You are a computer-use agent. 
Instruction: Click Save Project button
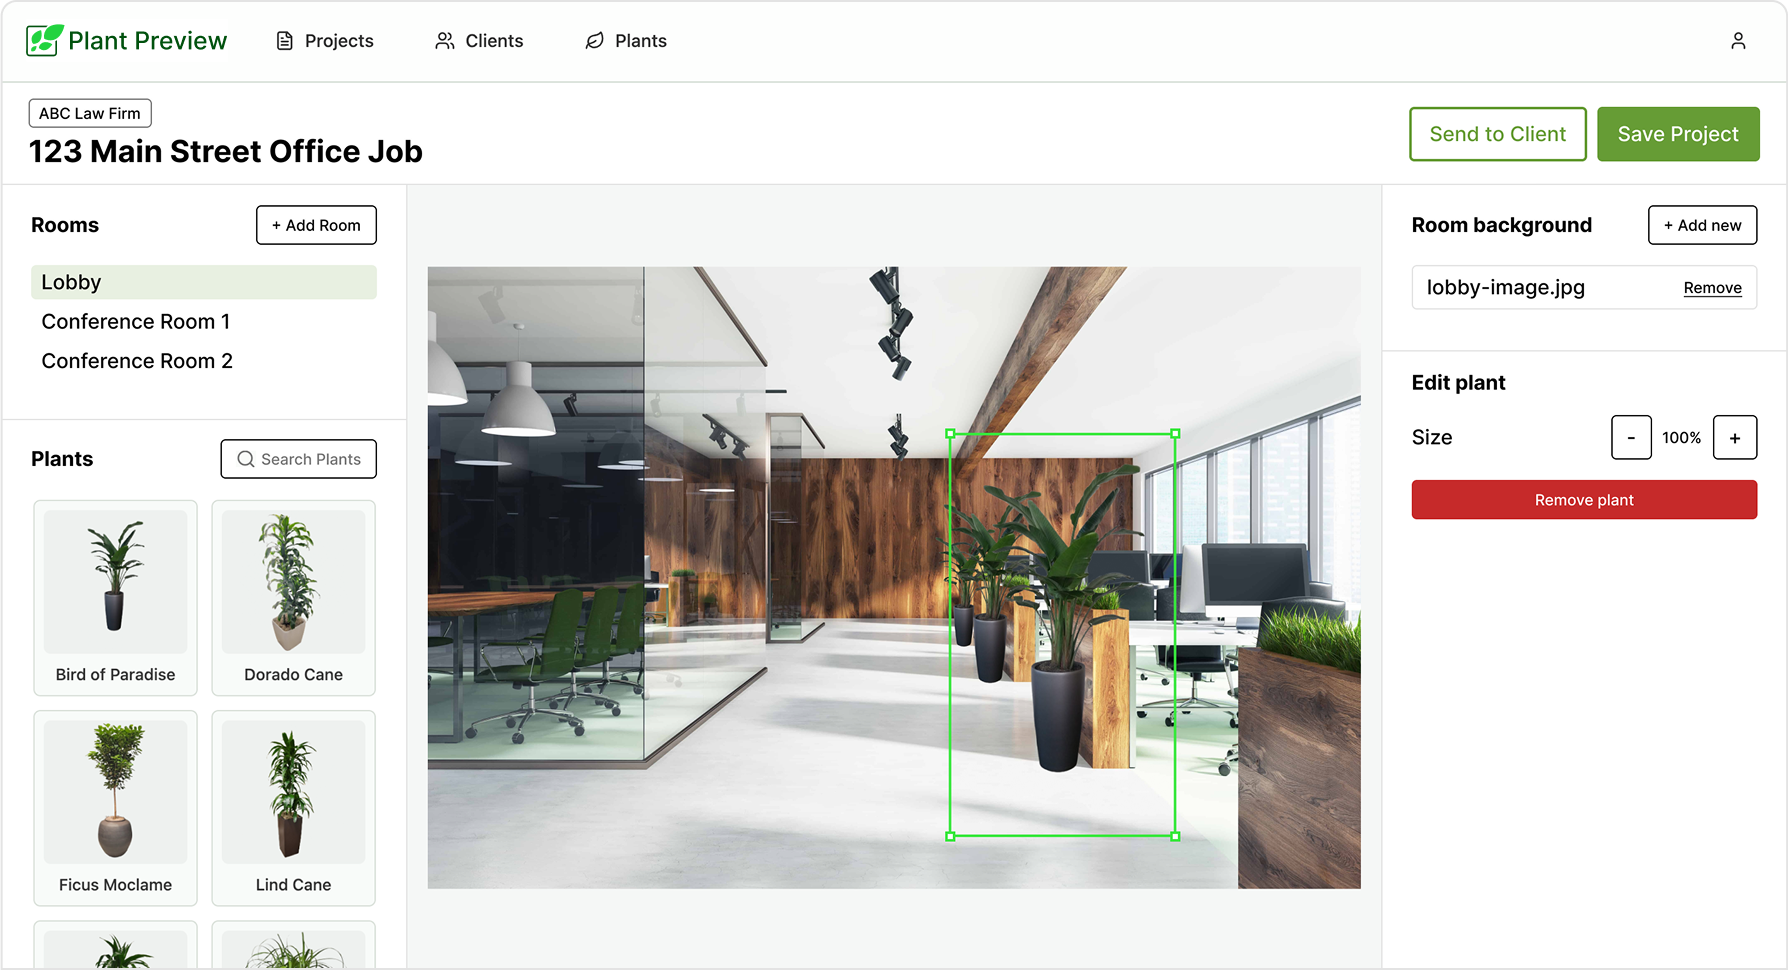coord(1678,134)
